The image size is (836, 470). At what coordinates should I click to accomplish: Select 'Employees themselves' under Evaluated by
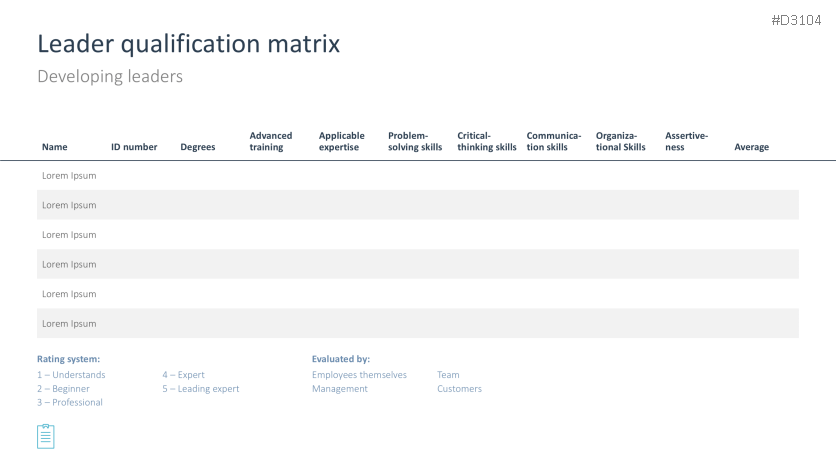click(360, 375)
